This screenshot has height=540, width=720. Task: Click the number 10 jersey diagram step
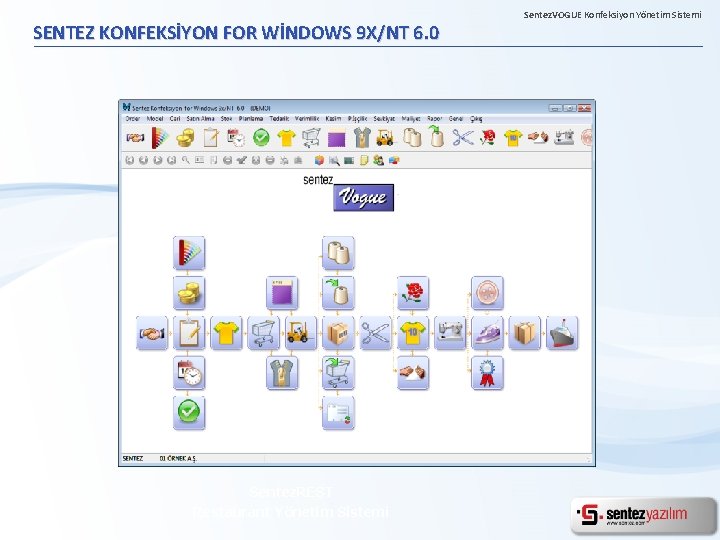413,333
